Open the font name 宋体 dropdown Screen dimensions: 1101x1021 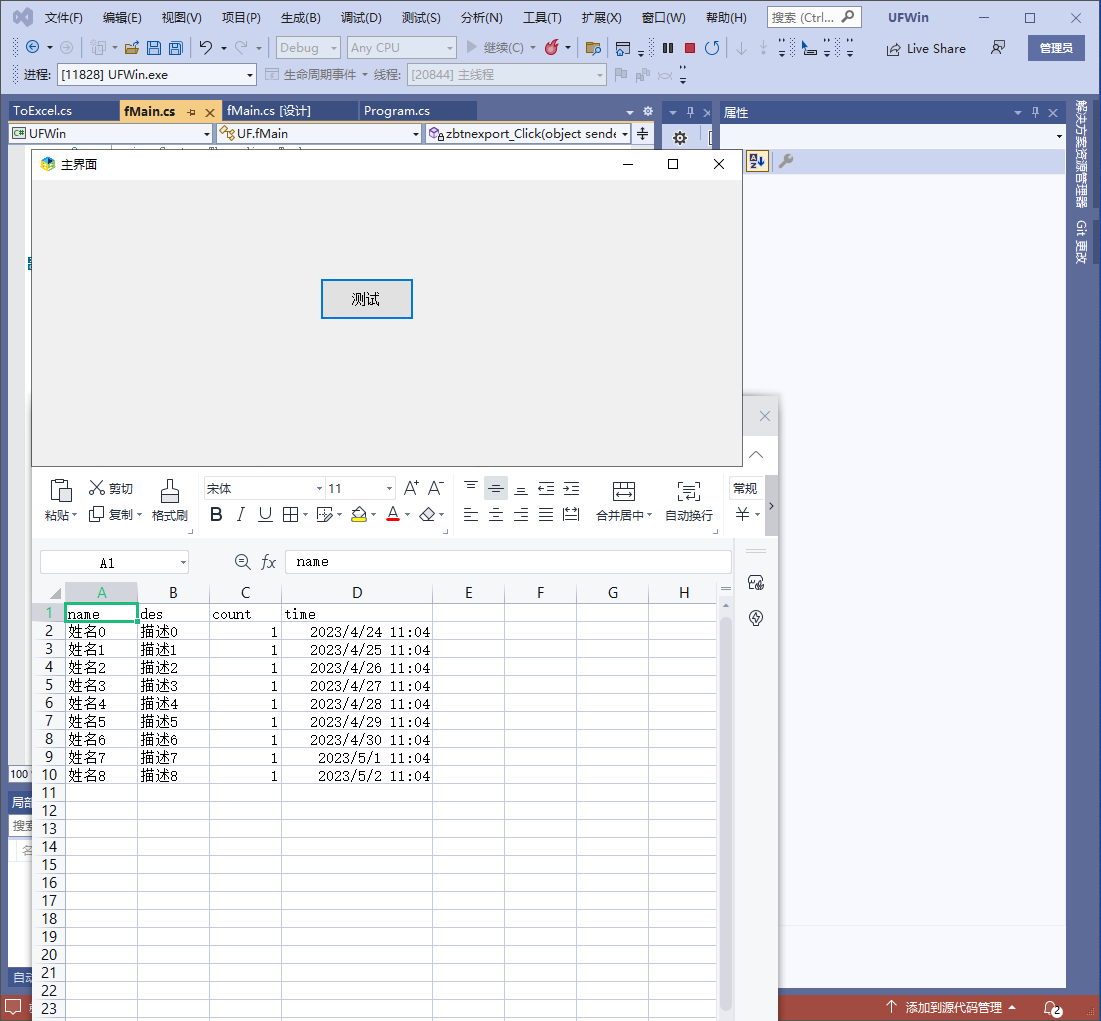(x=319, y=488)
